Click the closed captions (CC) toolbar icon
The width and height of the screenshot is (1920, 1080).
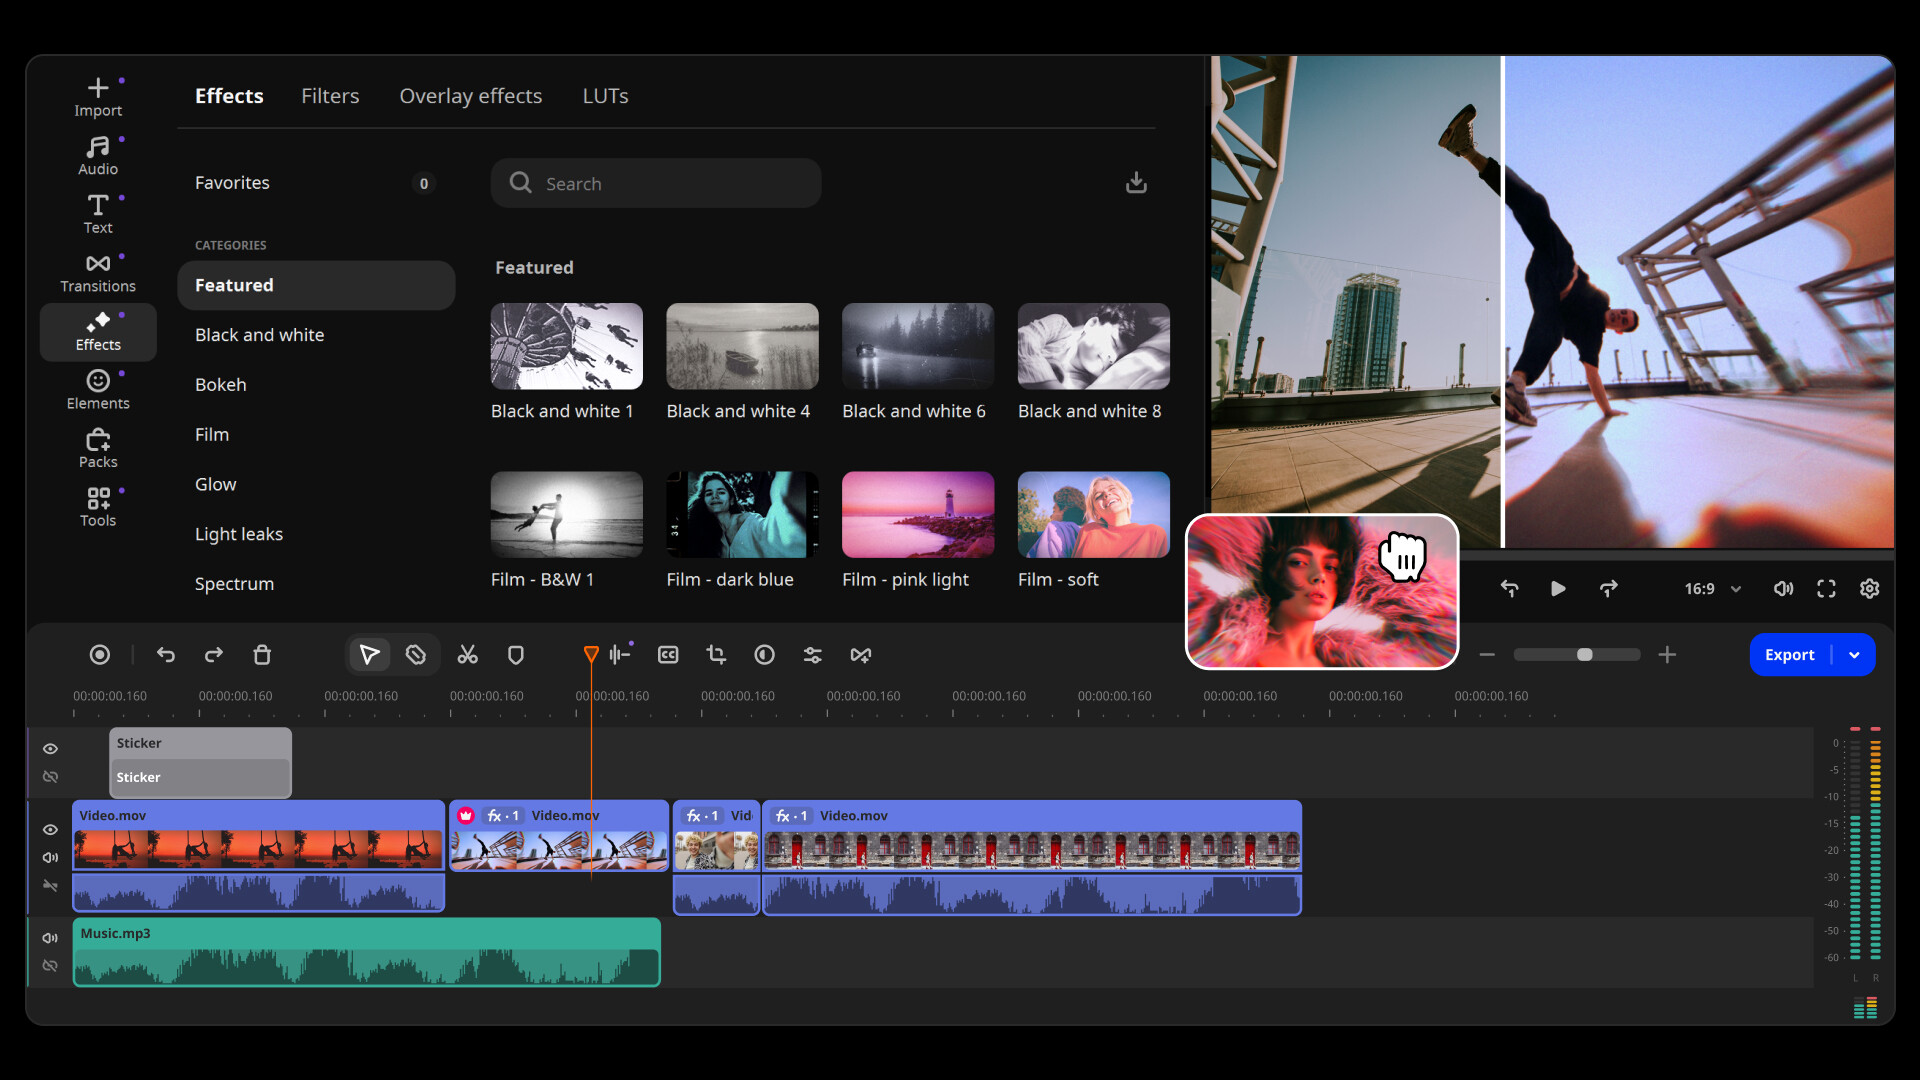[x=667, y=655]
